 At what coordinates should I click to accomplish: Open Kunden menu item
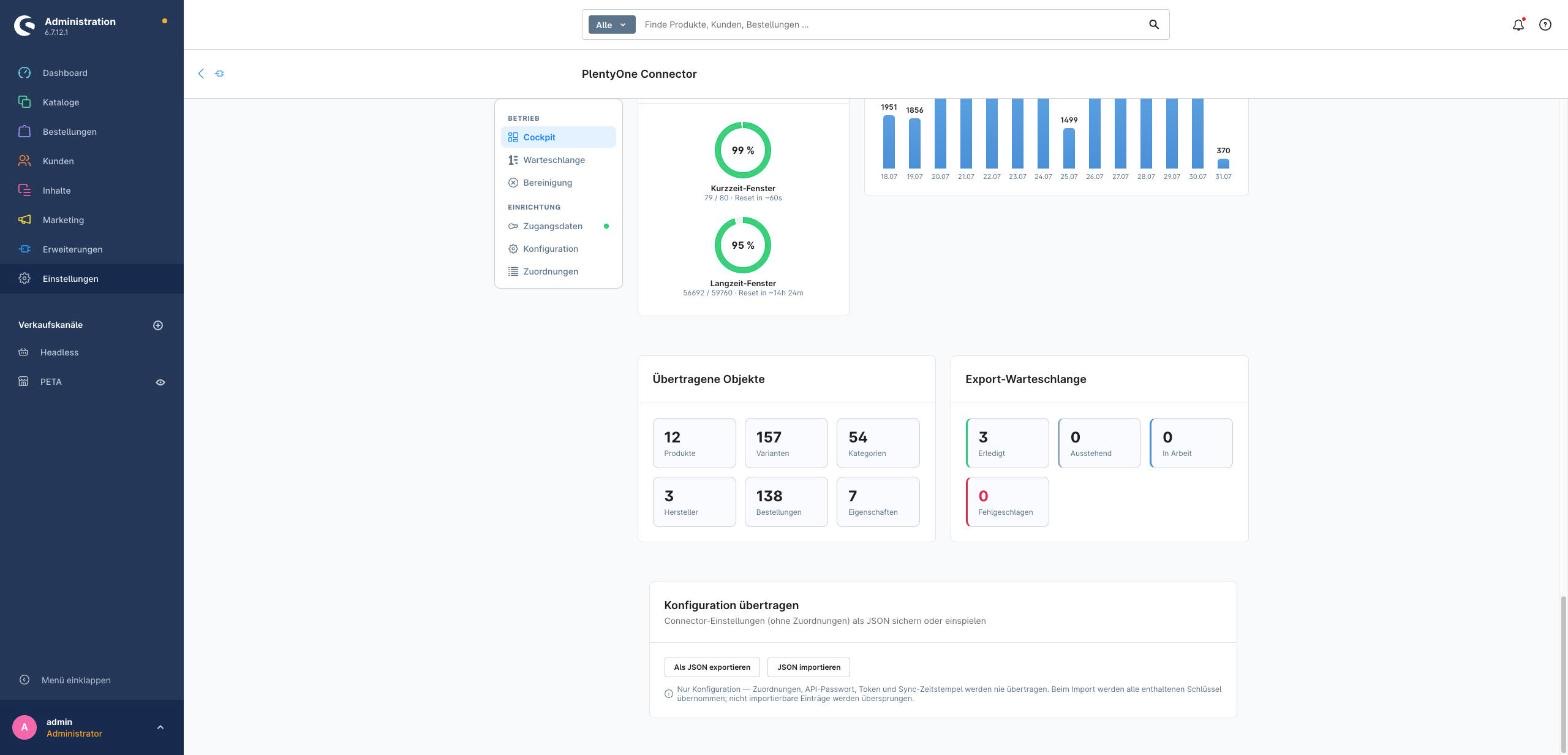tap(58, 161)
